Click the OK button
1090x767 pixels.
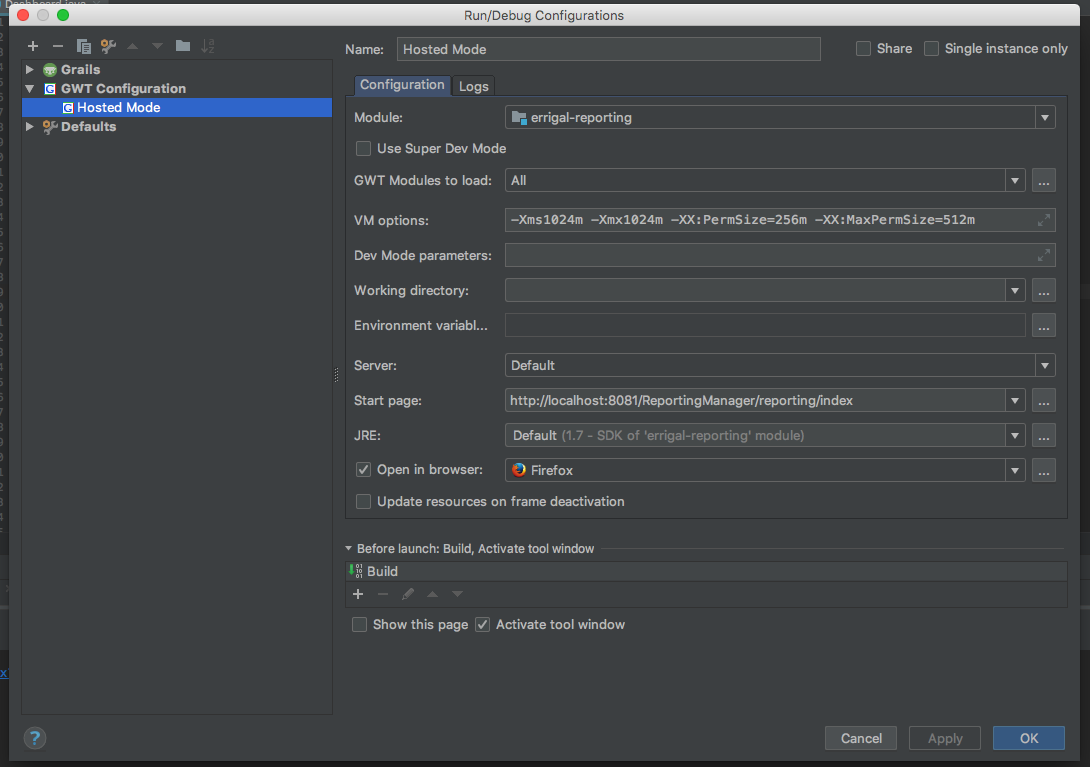tap(1028, 738)
